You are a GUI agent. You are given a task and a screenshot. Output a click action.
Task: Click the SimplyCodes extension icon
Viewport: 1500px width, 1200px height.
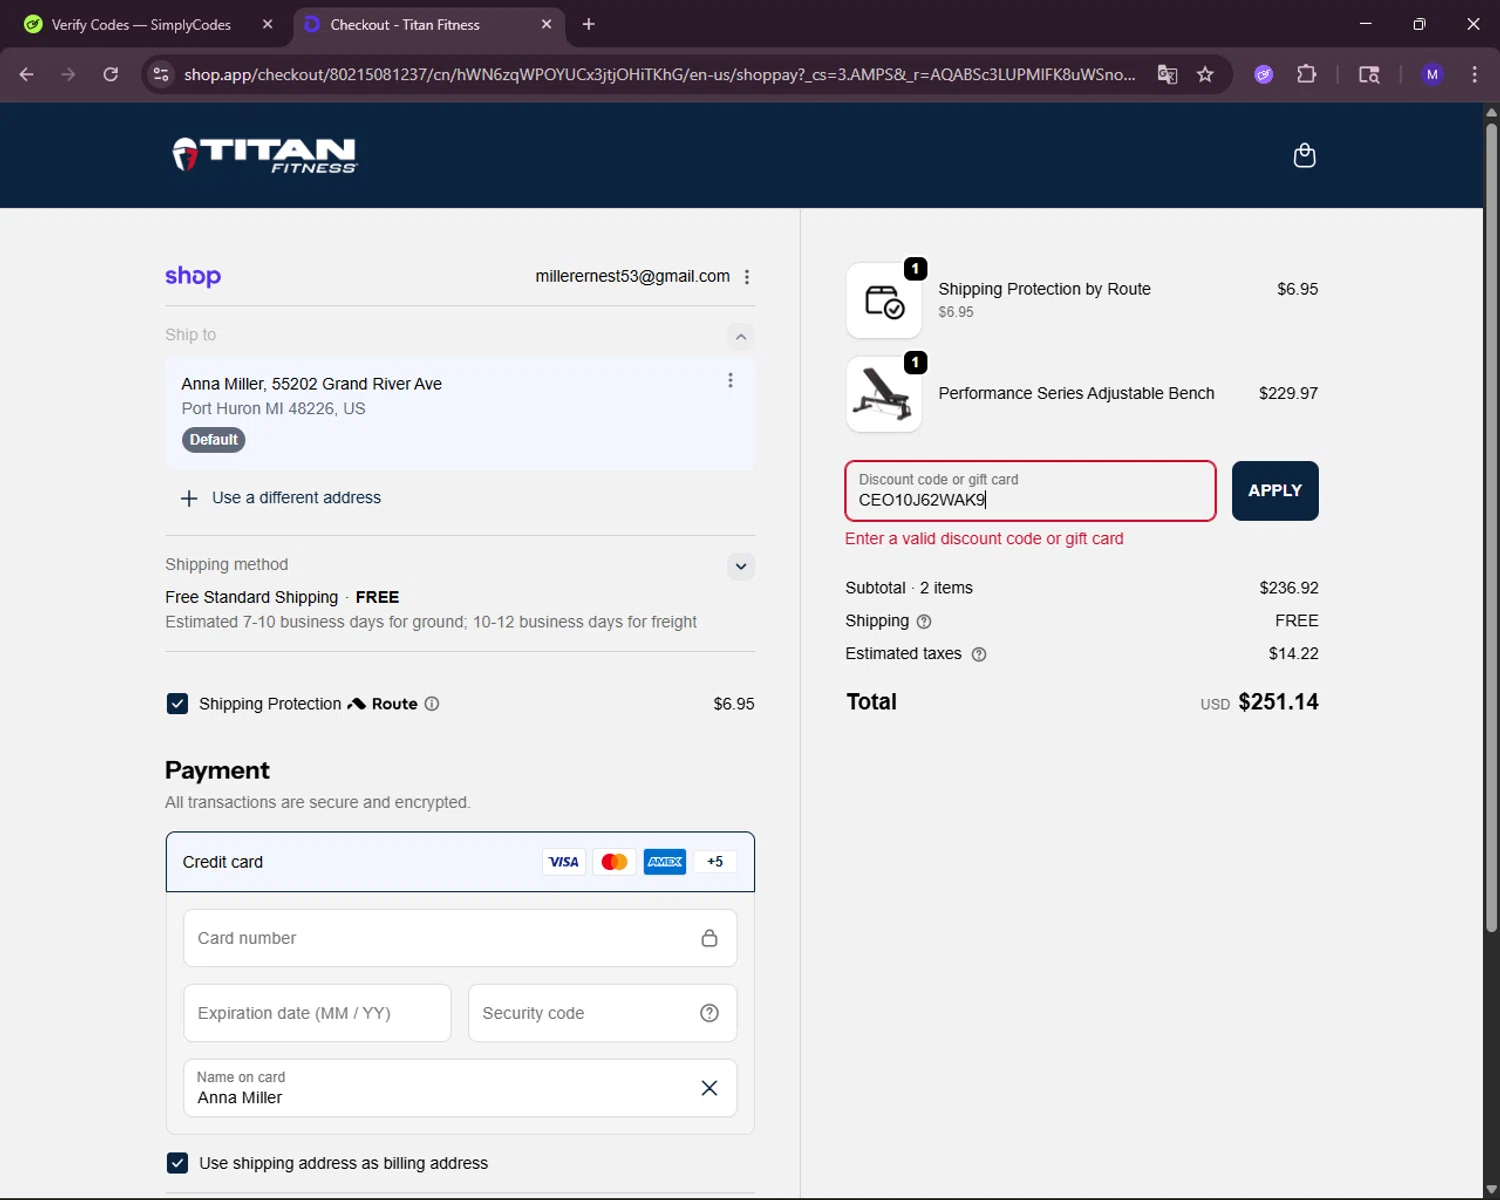[1264, 74]
